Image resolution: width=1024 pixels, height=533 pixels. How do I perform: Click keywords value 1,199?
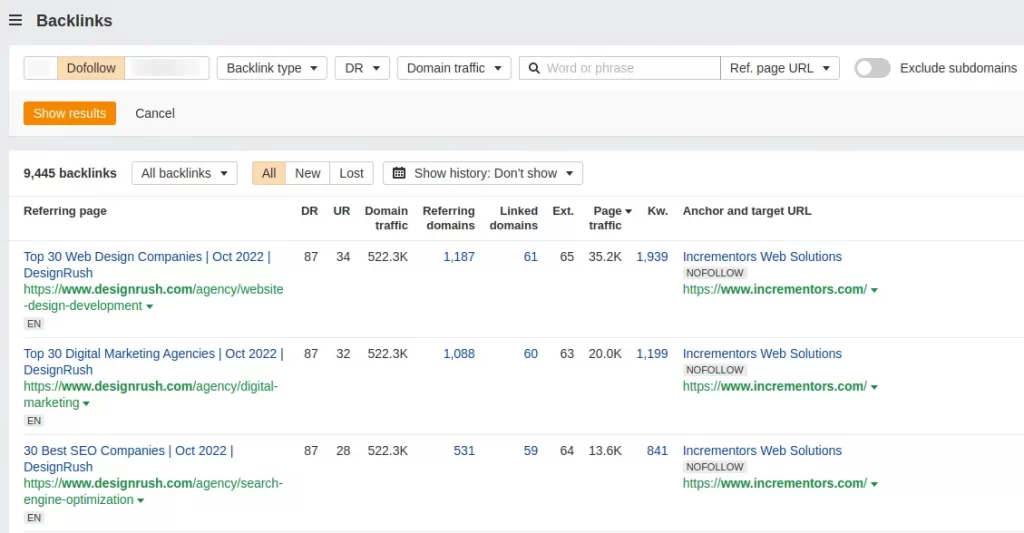(x=652, y=354)
